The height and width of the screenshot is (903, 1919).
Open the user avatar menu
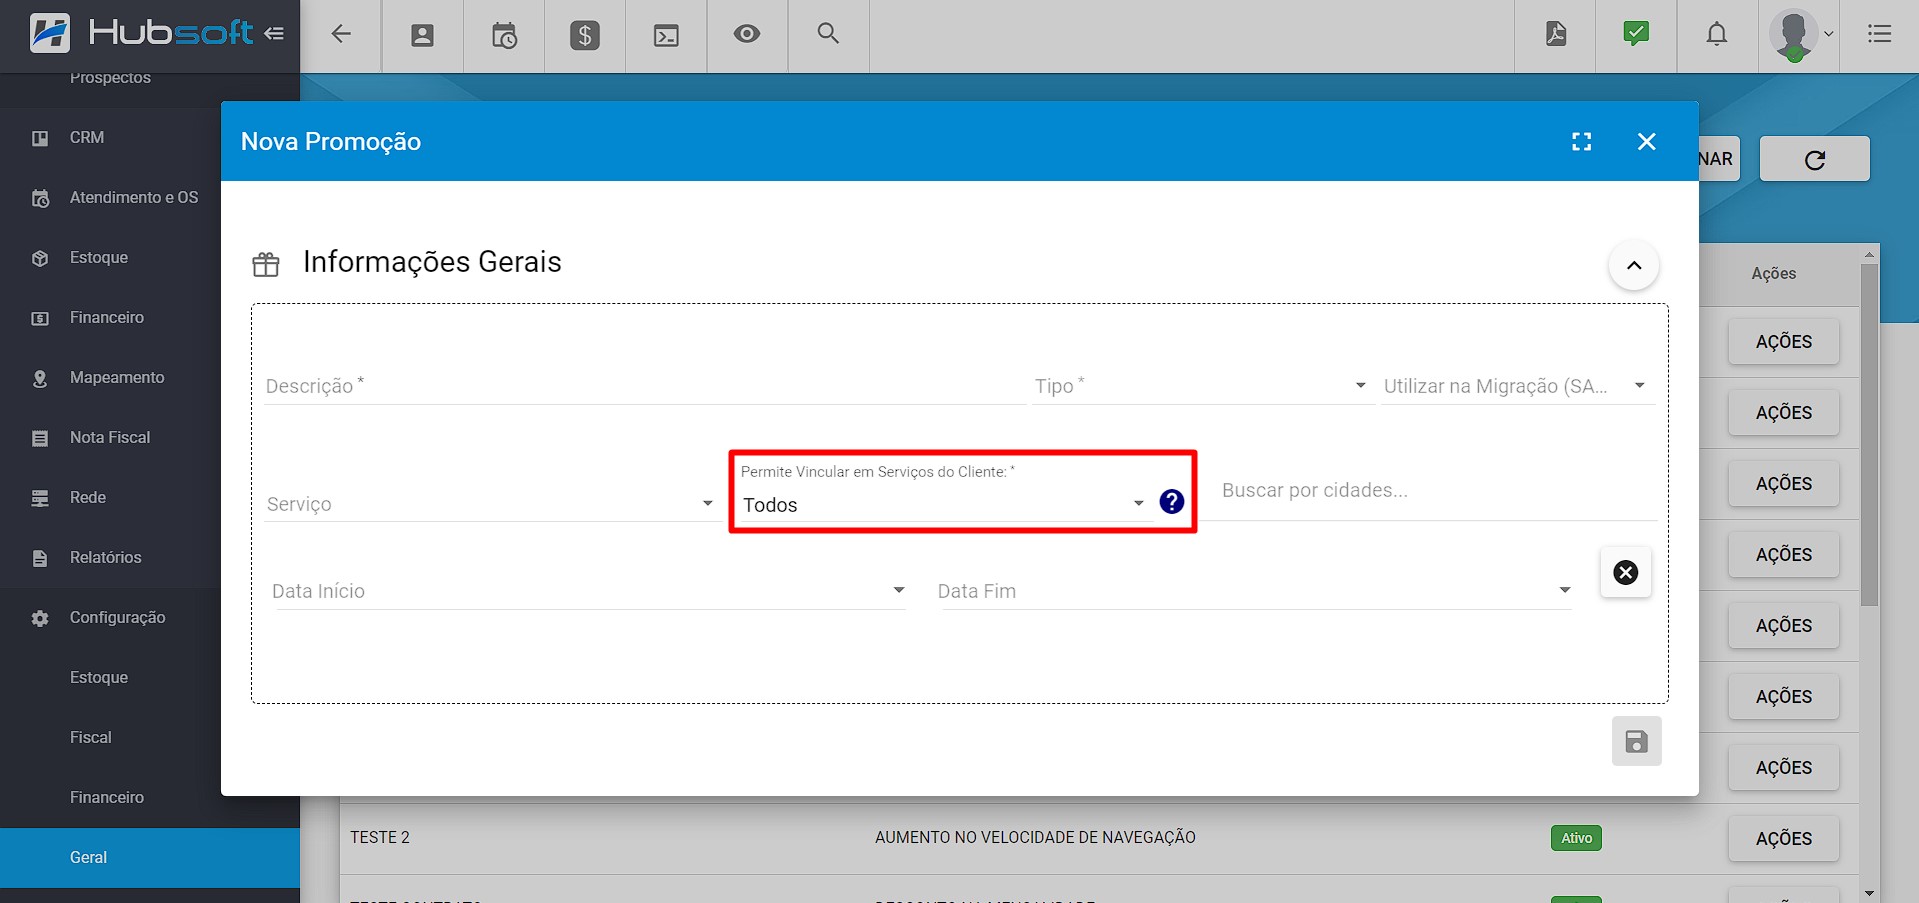pos(1799,35)
